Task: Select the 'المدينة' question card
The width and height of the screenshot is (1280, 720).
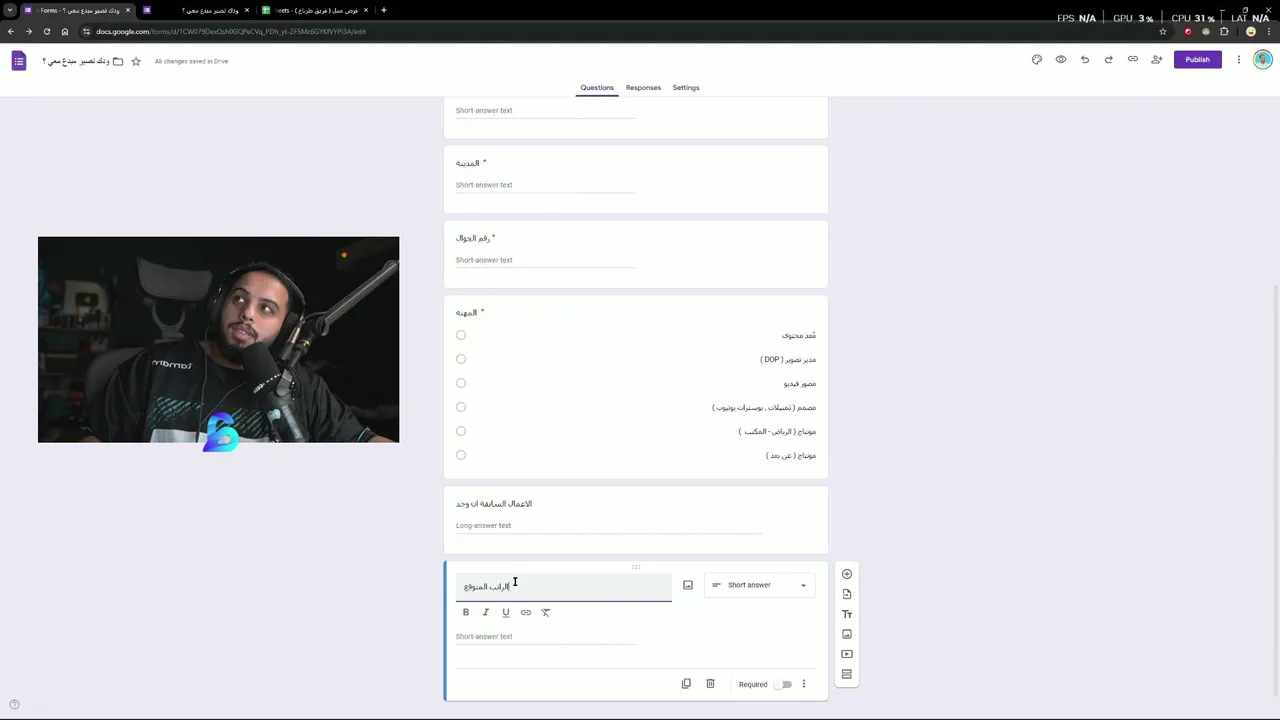Action: [636, 179]
